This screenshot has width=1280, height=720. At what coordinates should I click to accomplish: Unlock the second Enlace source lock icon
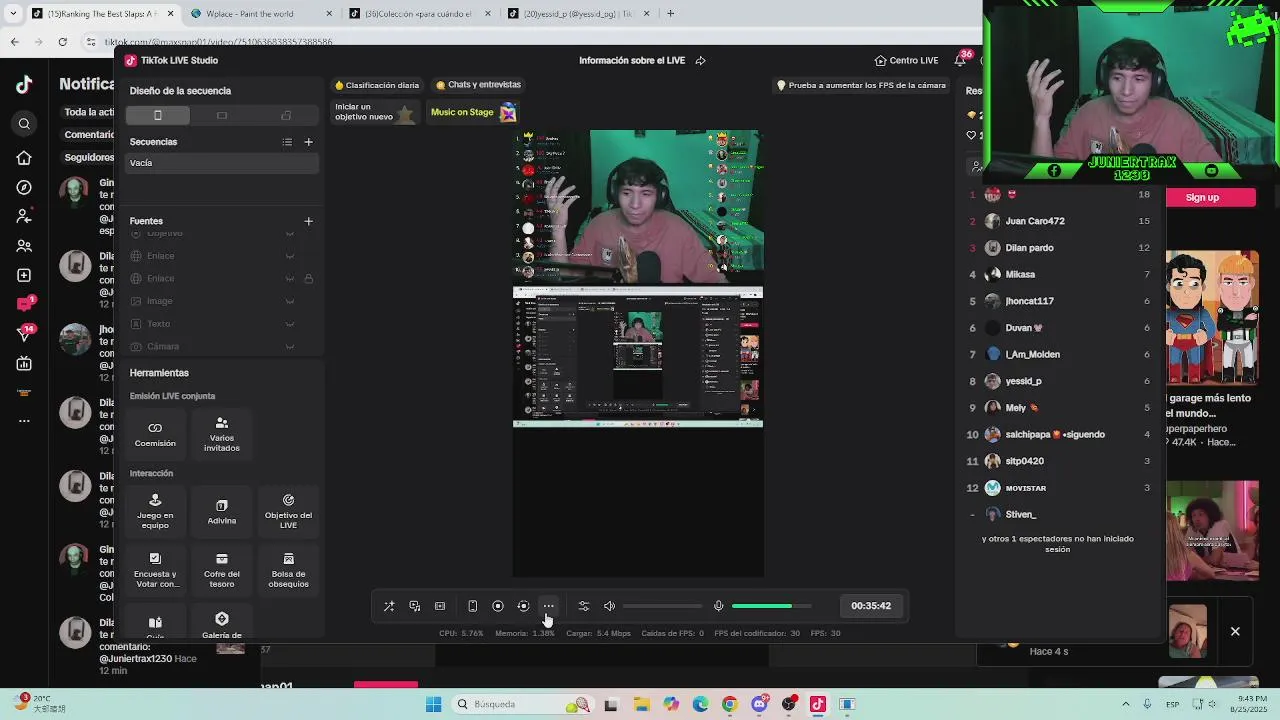click(x=309, y=279)
